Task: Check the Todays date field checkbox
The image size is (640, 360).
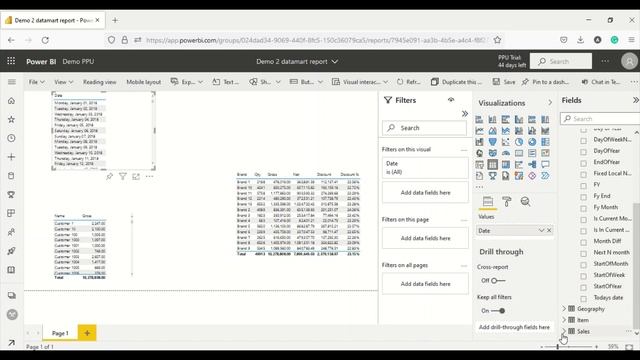Action: 584,298
